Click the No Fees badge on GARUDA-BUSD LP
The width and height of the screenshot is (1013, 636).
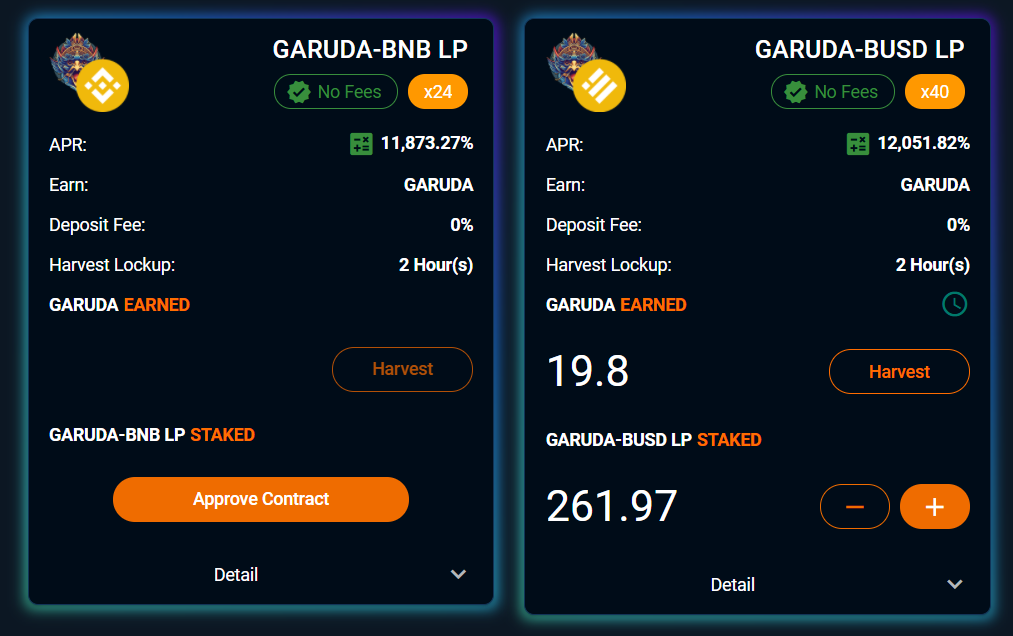[x=833, y=92]
